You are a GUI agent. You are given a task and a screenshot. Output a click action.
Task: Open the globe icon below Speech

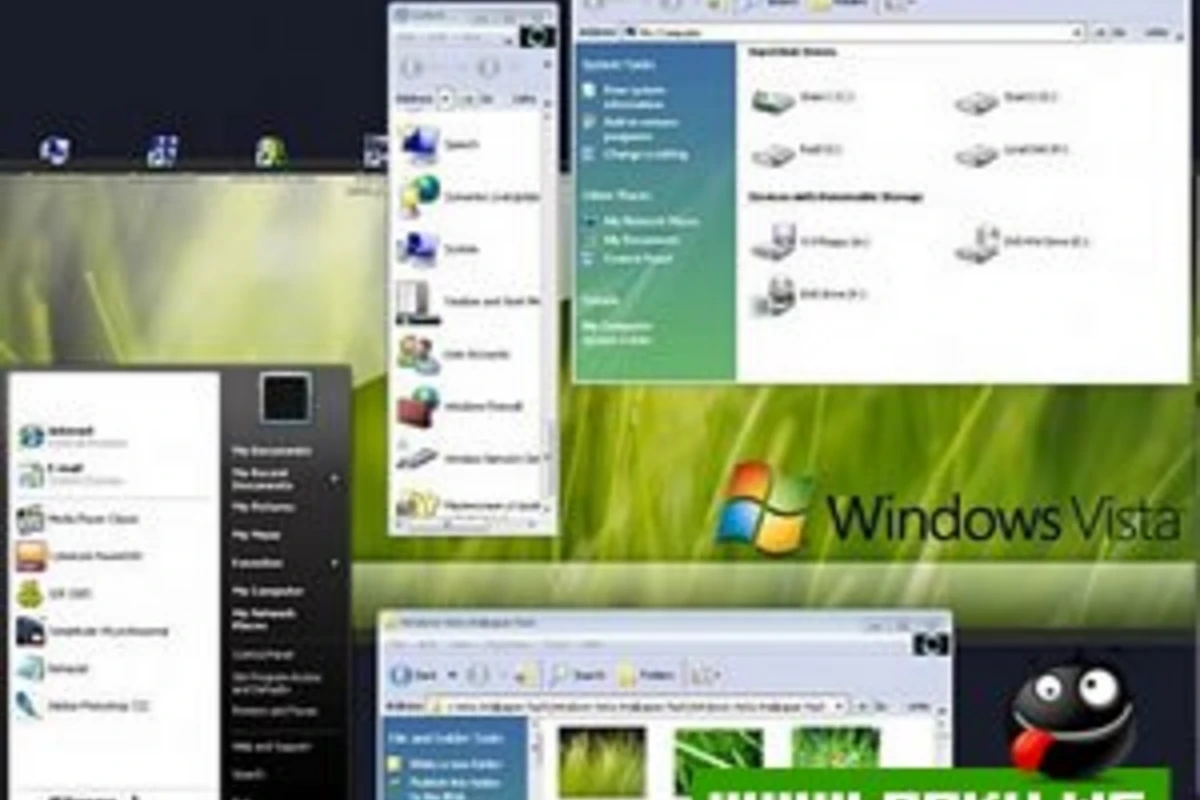point(421,196)
